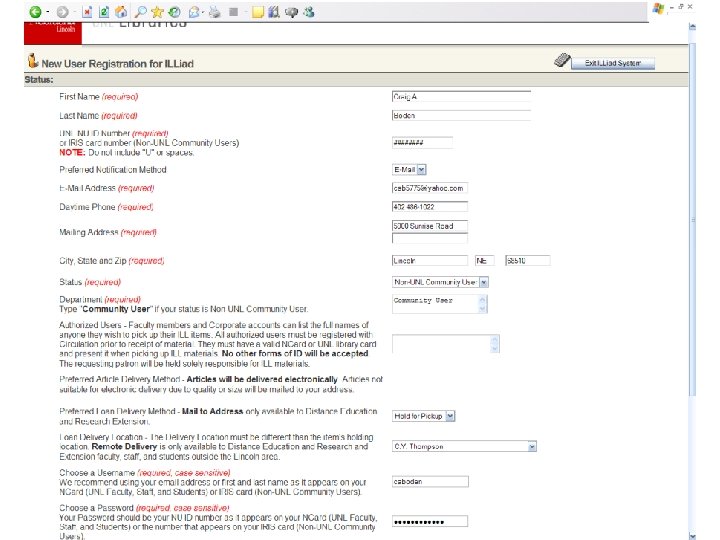This screenshot has width=720, height=540.
Task: Click the Department box scroll-down arrow
Action: (x=482, y=309)
